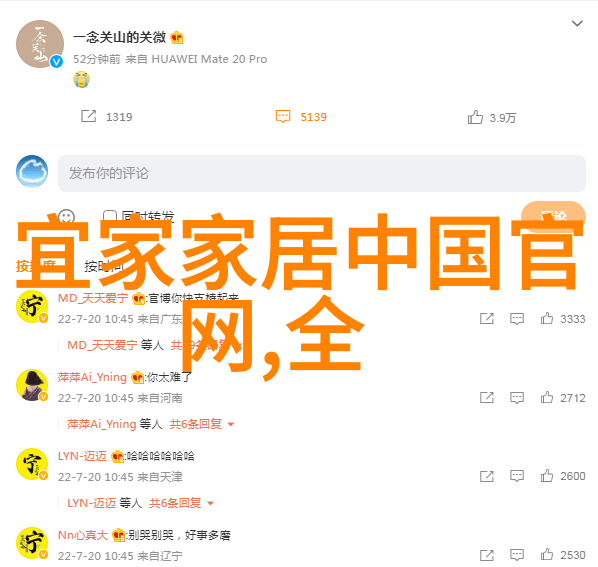Focus the 发布你的评论 input field
The image size is (598, 567).
[x=322, y=173]
